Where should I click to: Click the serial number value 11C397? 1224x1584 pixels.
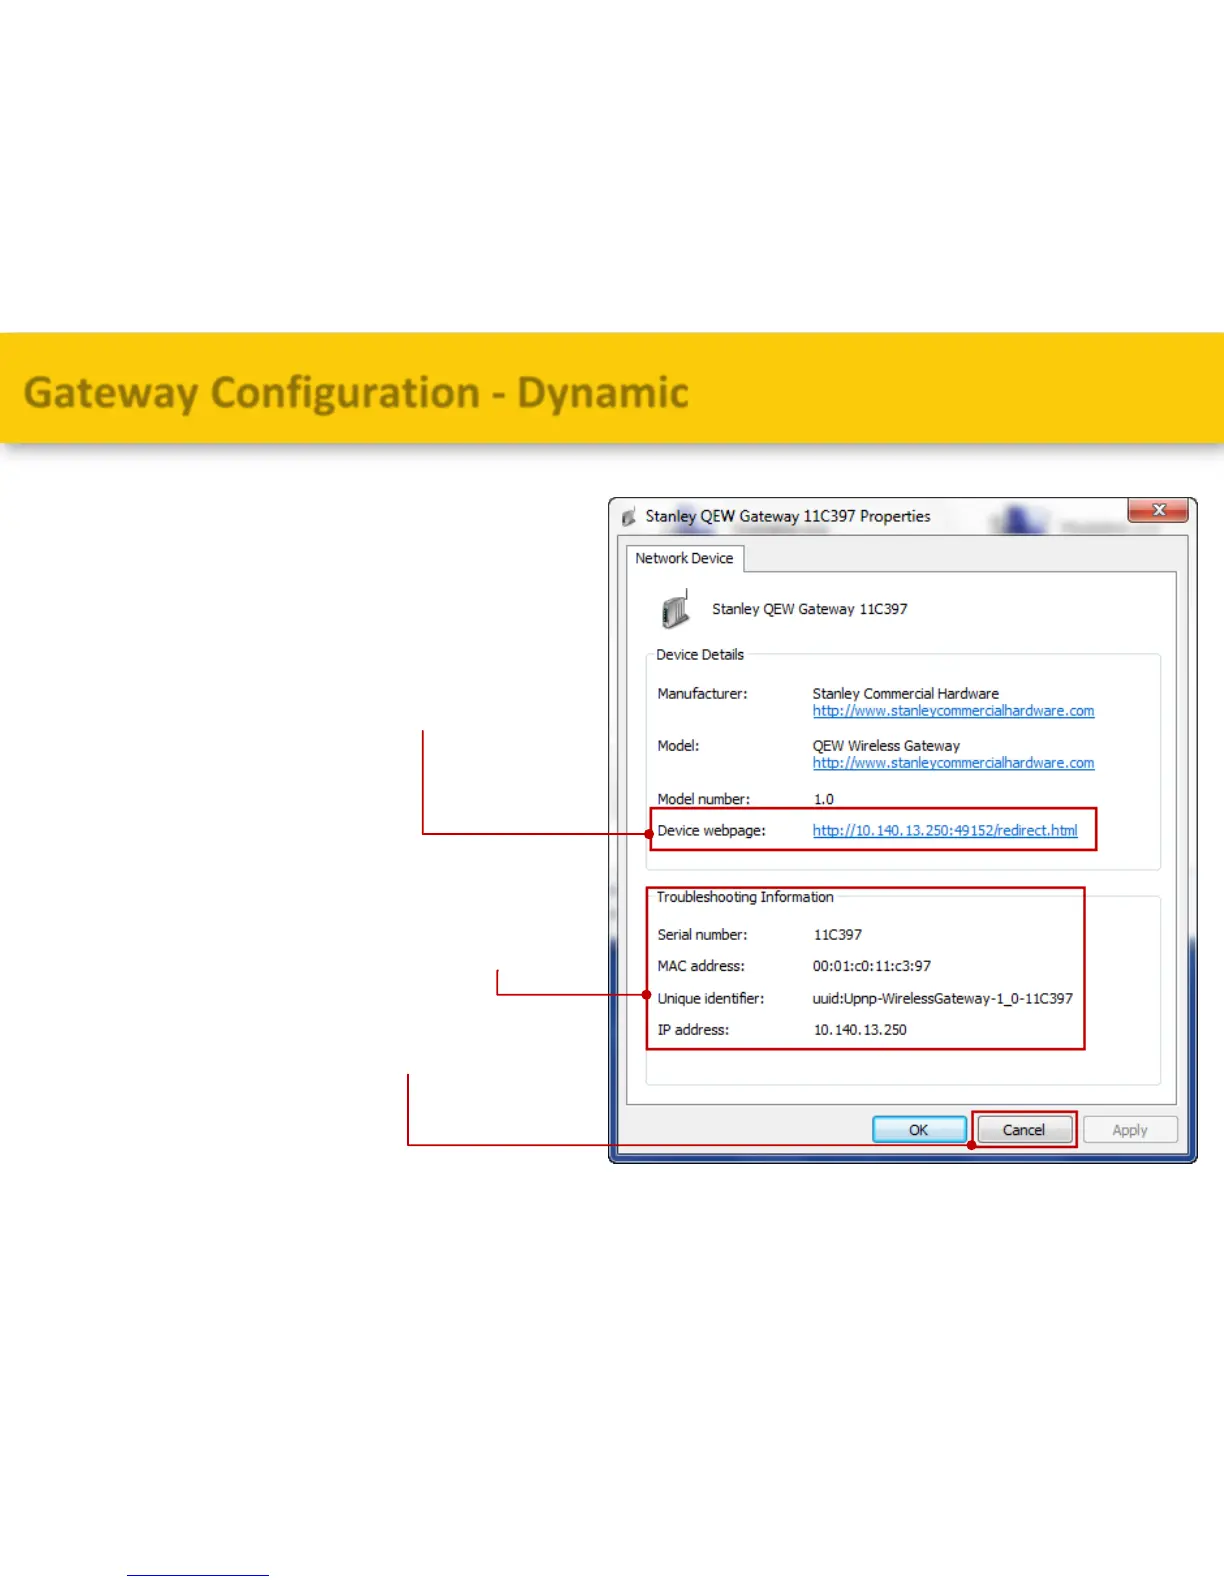[x=838, y=935]
